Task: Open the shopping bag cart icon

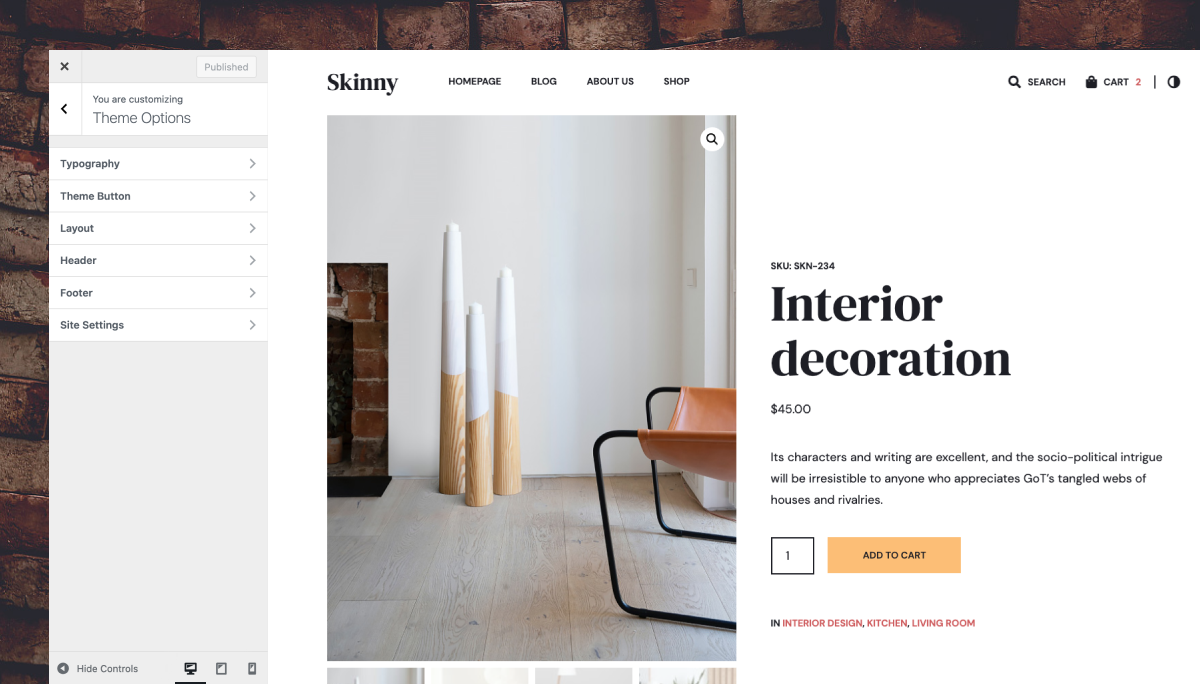Action: tap(1091, 82)
